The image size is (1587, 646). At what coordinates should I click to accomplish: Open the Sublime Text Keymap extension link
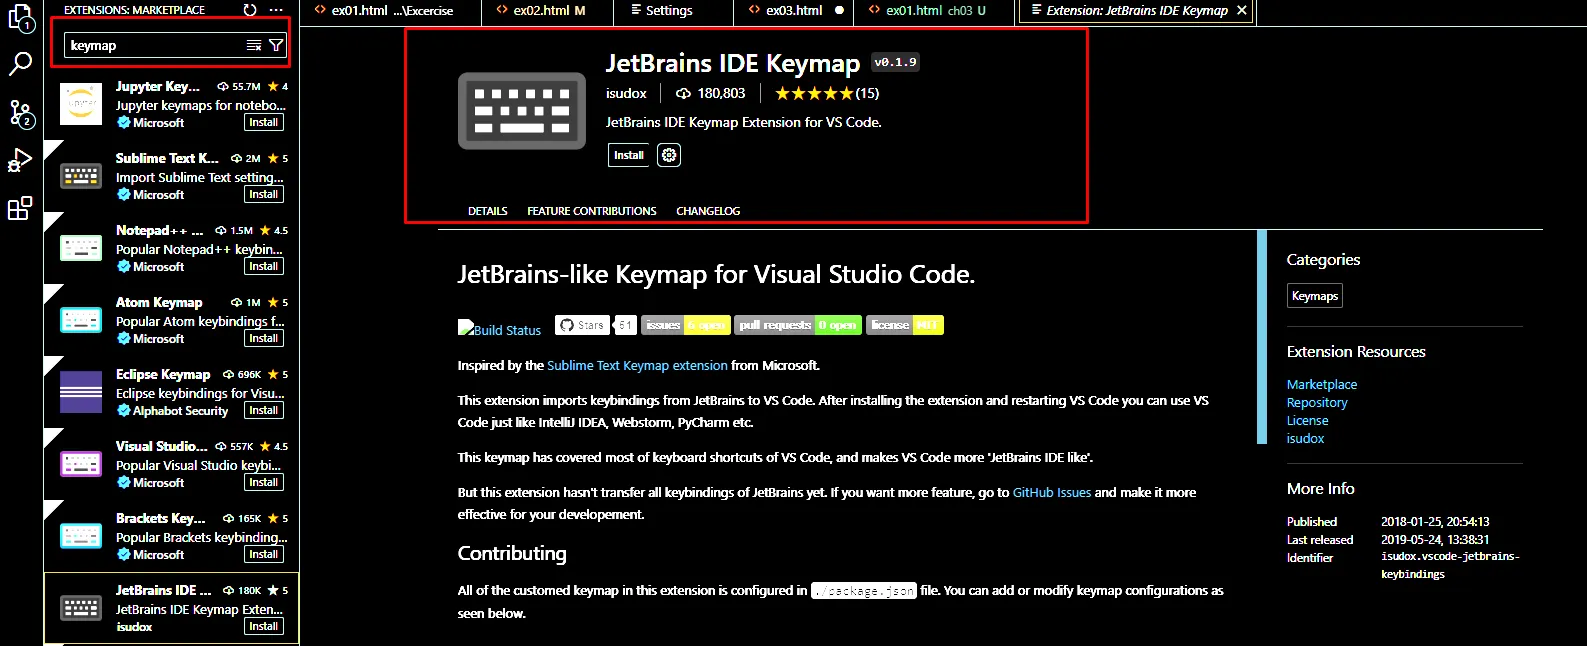[637, 365]
